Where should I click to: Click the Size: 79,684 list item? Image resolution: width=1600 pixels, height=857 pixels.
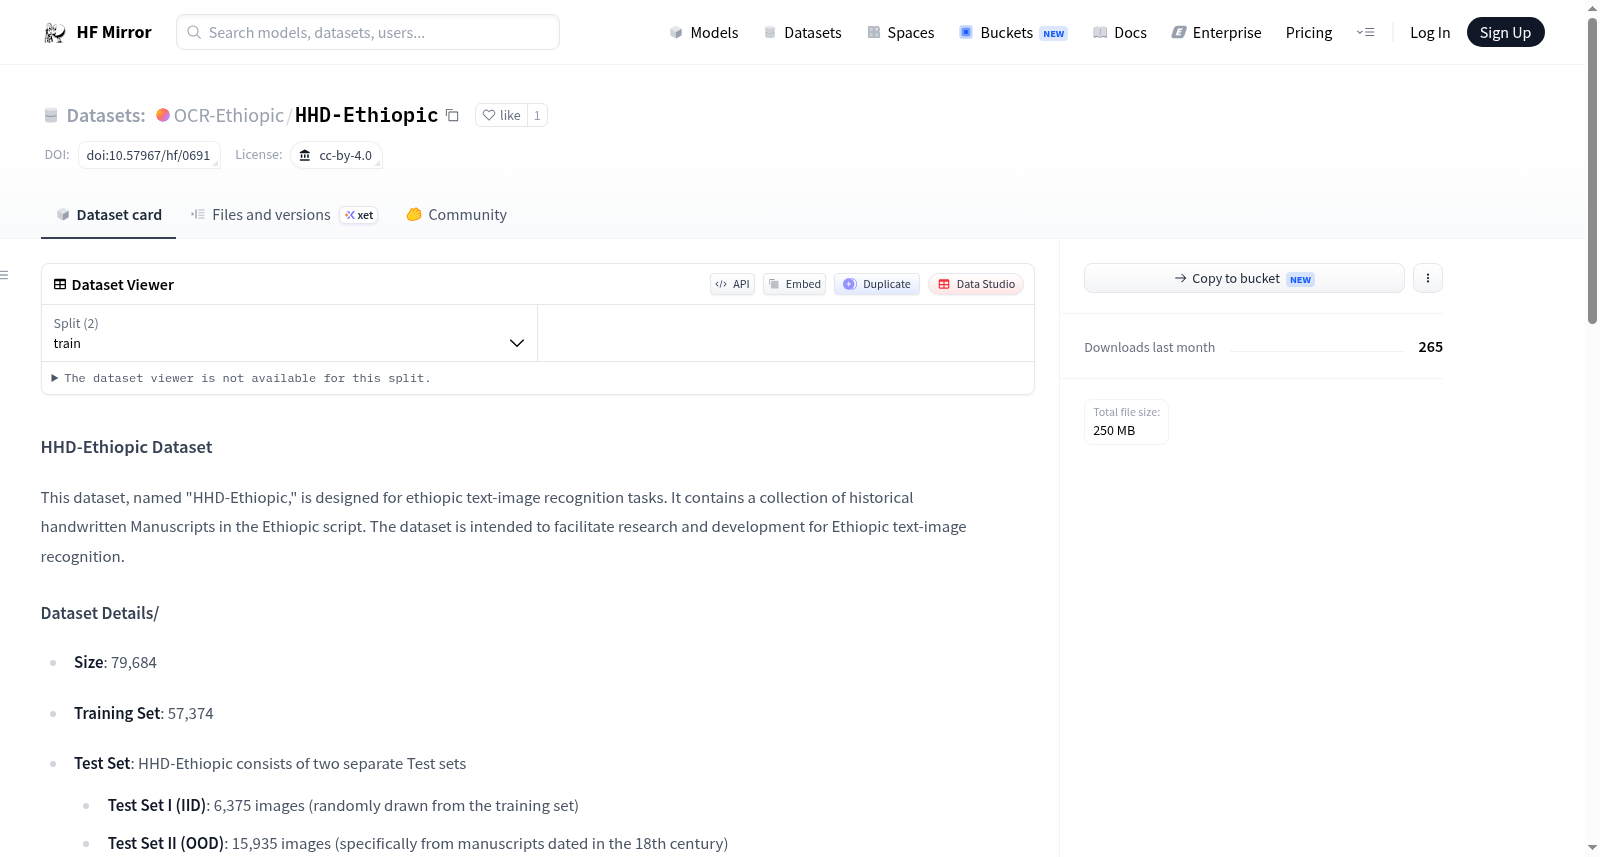pyautogui.click(x=115, y=662)
